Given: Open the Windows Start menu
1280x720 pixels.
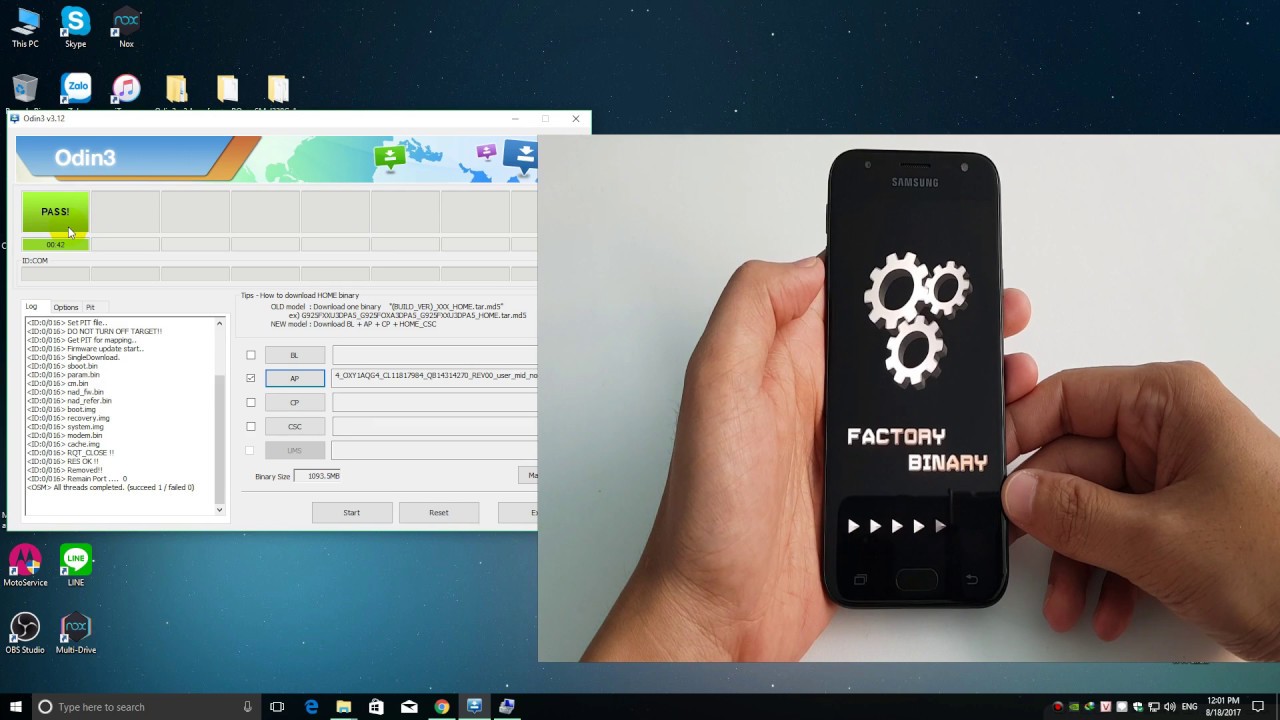Looking at the screenshot, I should pyautogui.click(x=15, y=707).
